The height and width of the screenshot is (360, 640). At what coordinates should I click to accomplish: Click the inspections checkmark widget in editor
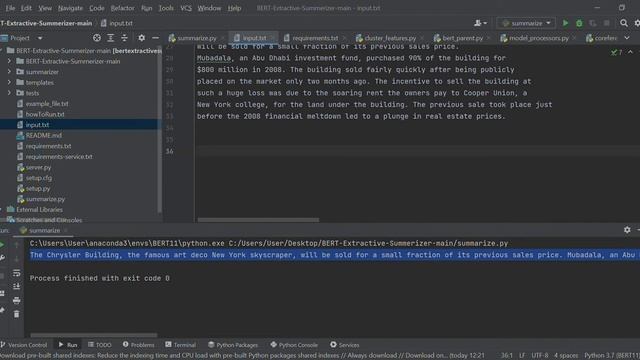[616, 52]
